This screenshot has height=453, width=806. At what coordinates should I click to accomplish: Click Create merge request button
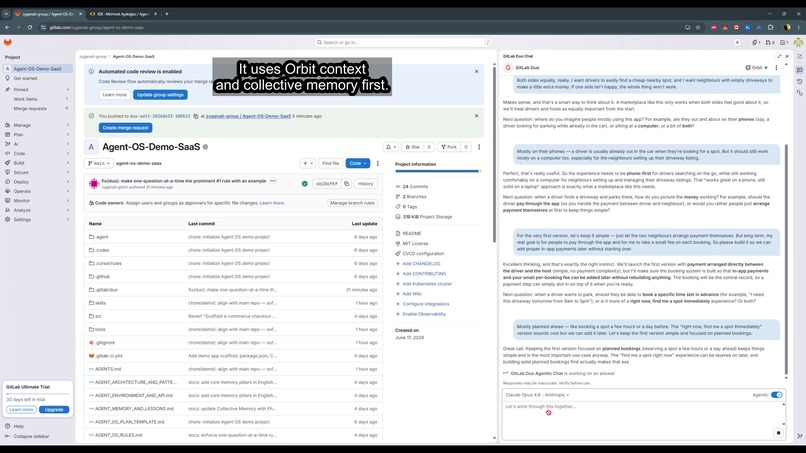click(x=125, y=128)
